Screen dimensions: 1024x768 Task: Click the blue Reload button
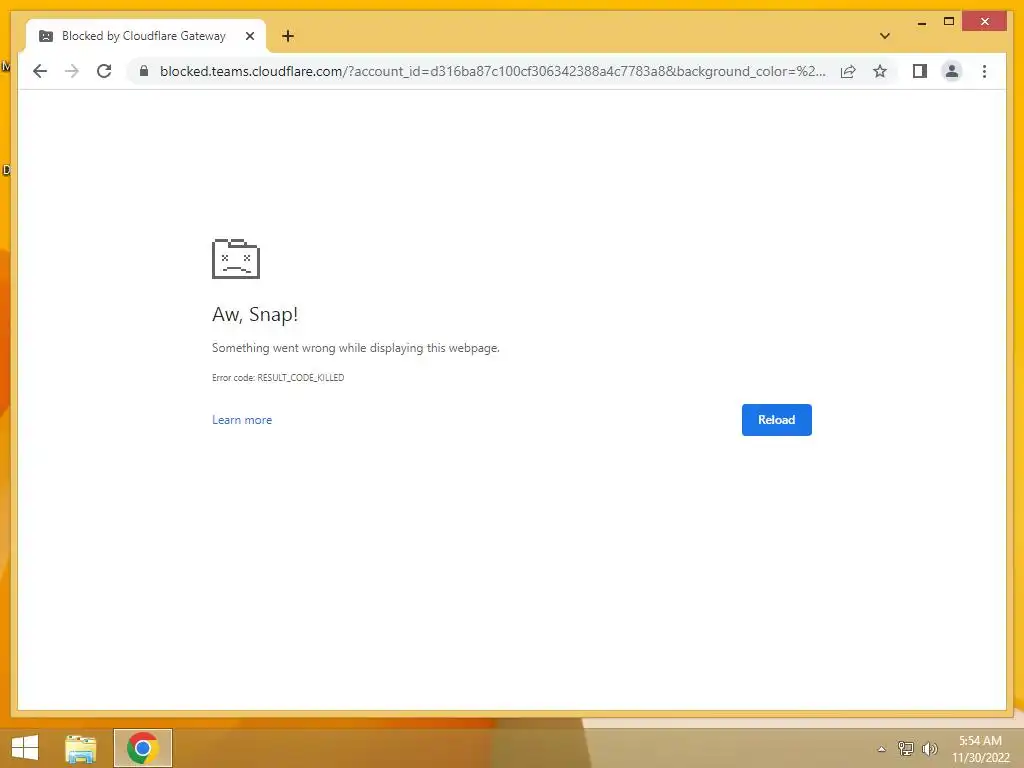(776, 420)
